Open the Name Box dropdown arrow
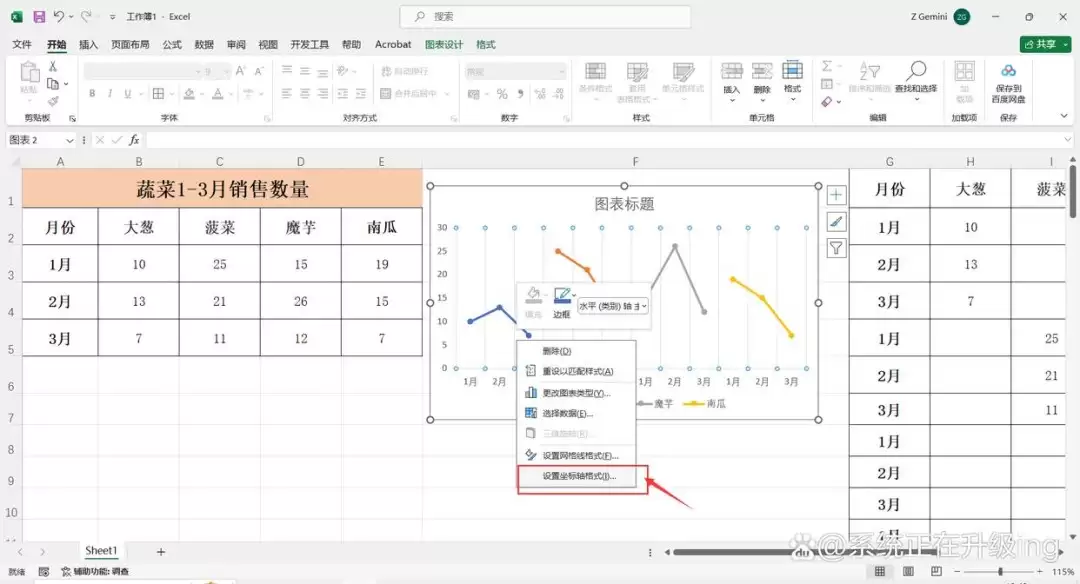Viewport: 1080px width, 584px height. (x=70, y=140)
